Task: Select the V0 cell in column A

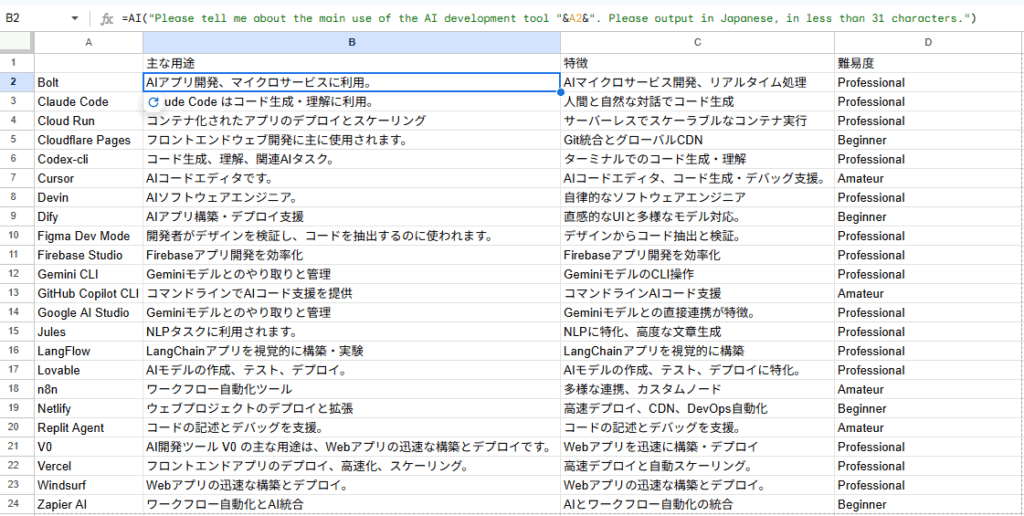Action: pos(89,447)
